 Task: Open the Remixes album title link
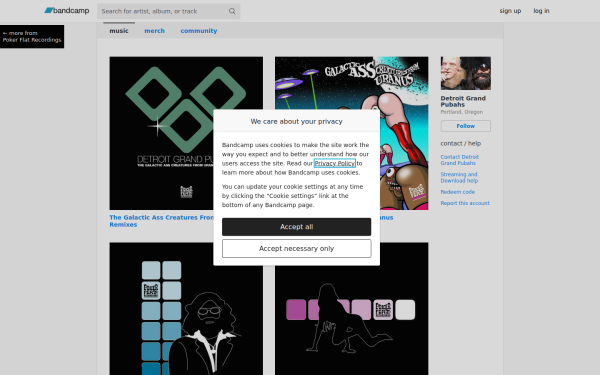[x=161, y=221]
